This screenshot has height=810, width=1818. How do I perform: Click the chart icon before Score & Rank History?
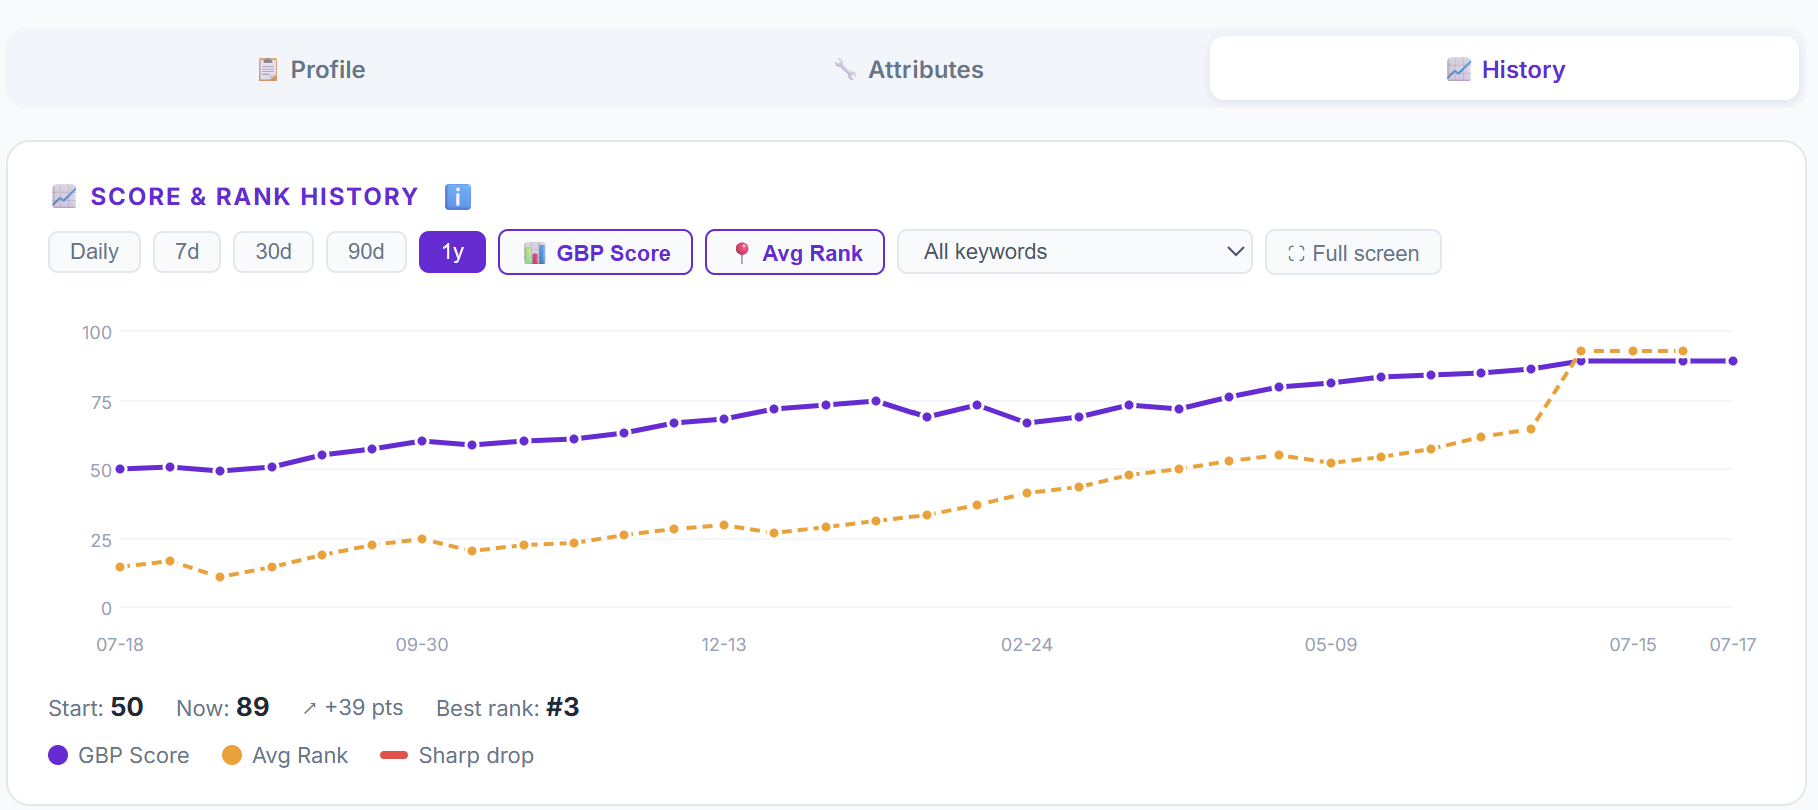(64, 196)
